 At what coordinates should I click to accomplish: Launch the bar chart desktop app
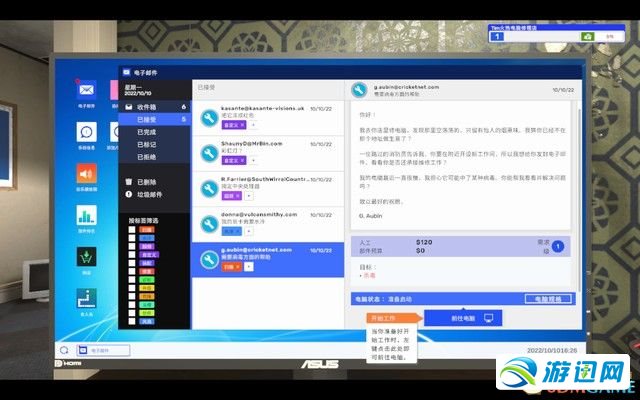click(x=87, y=213)
